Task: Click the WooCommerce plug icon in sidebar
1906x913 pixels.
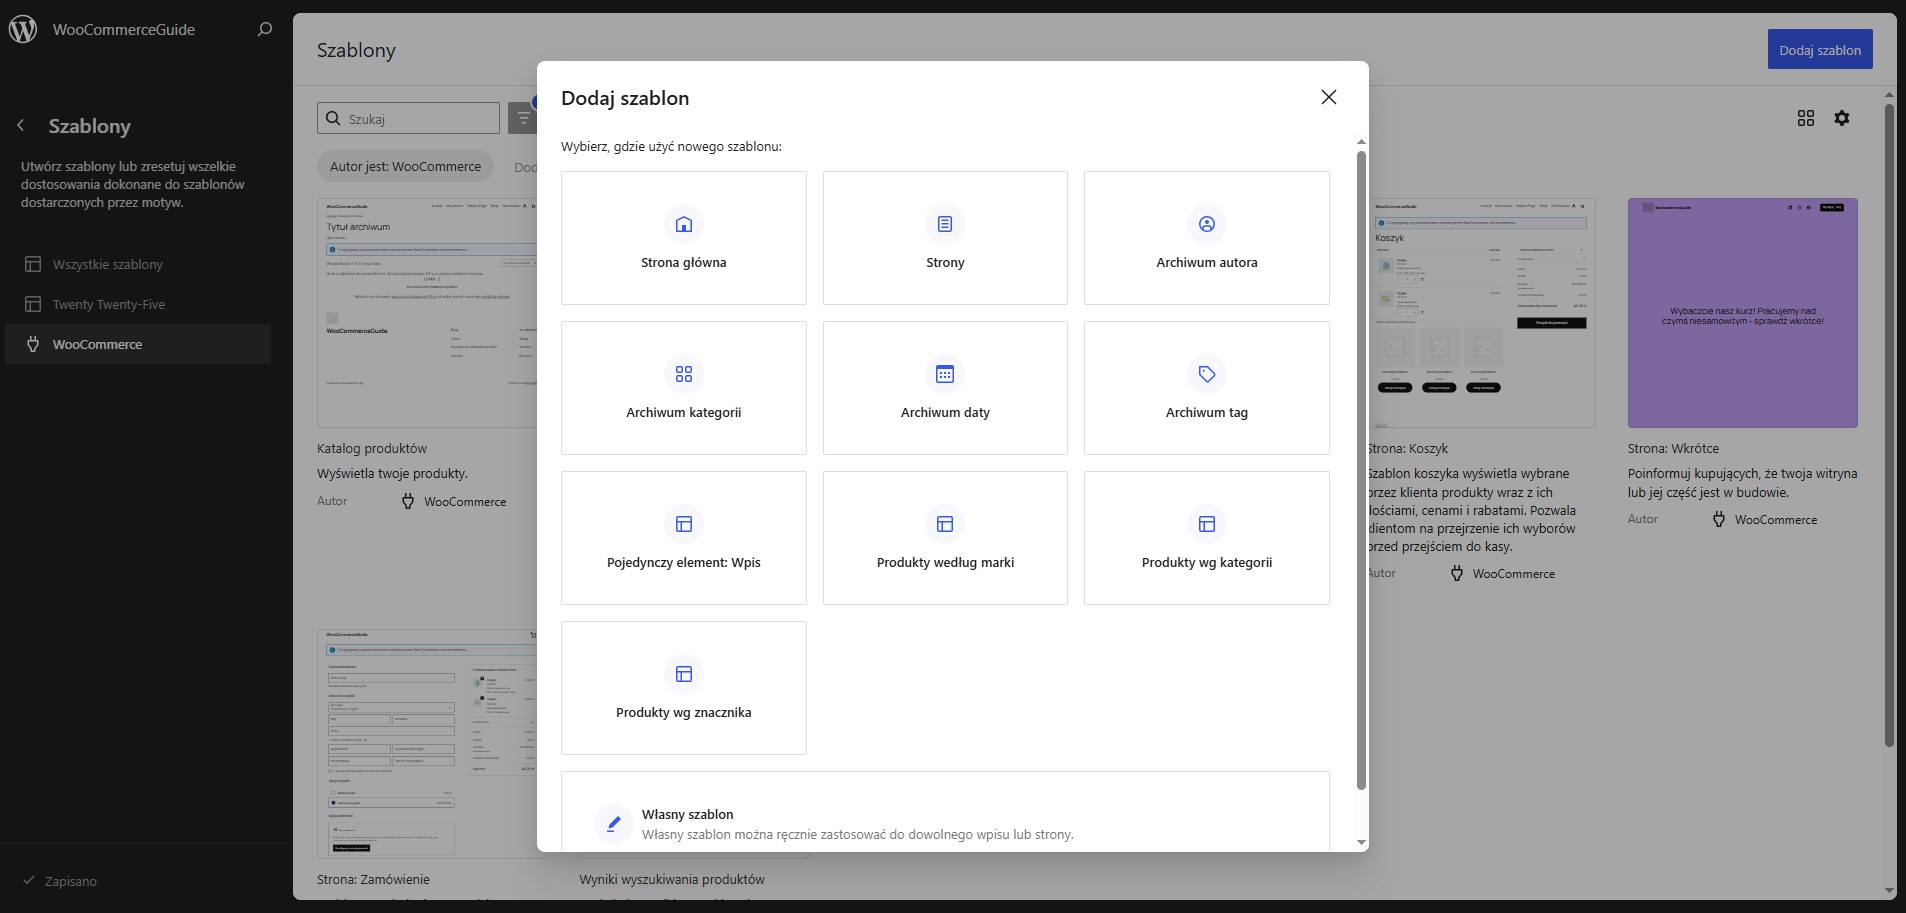Action: [33, 344]
